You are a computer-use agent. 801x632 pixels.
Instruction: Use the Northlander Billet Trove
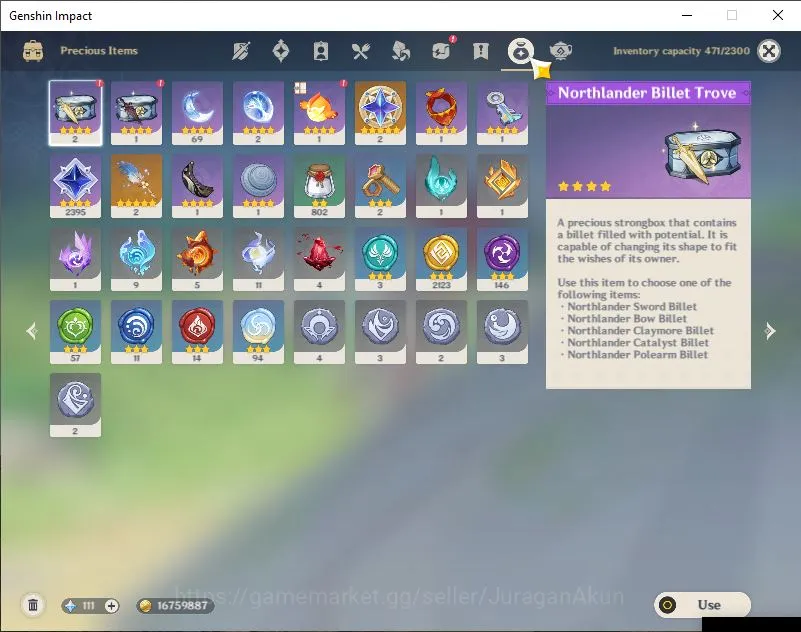coord(702,605)
